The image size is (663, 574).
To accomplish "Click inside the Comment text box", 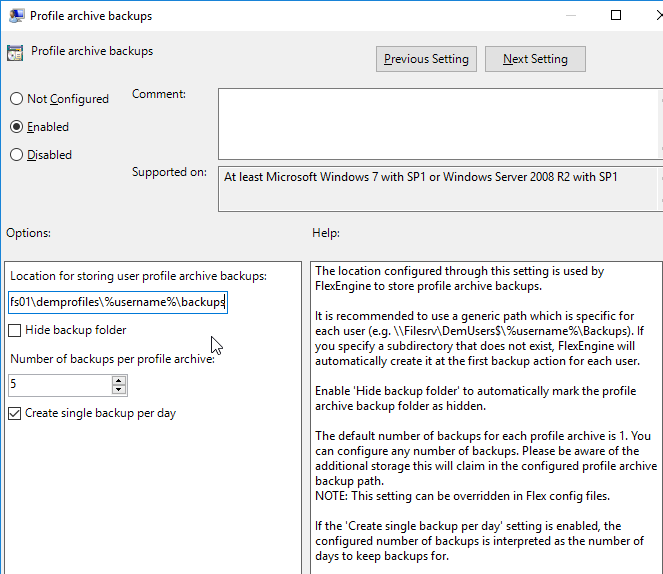I will 440,124.
